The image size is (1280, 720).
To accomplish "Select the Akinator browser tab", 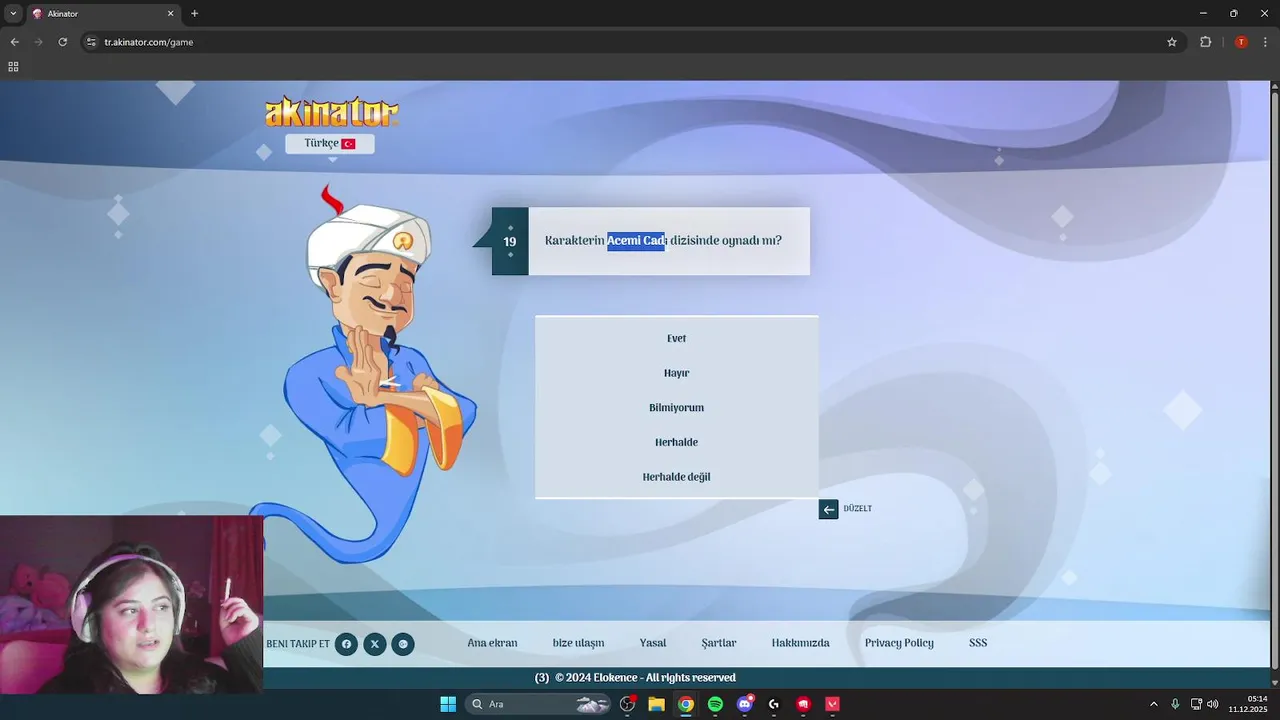I will 104,14.
